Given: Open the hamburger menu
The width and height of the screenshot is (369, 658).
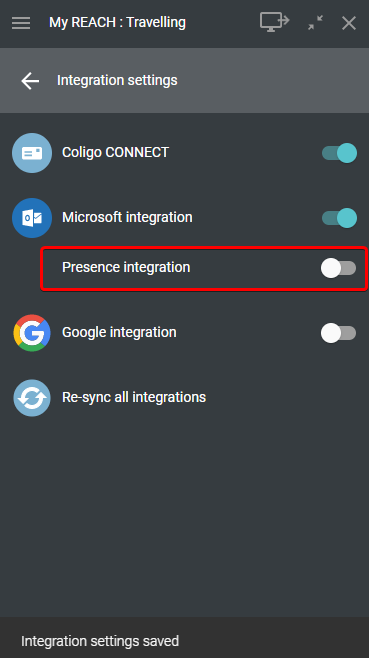Looking at the screenshot, I should pyautogui.click(x=21, y=23).
